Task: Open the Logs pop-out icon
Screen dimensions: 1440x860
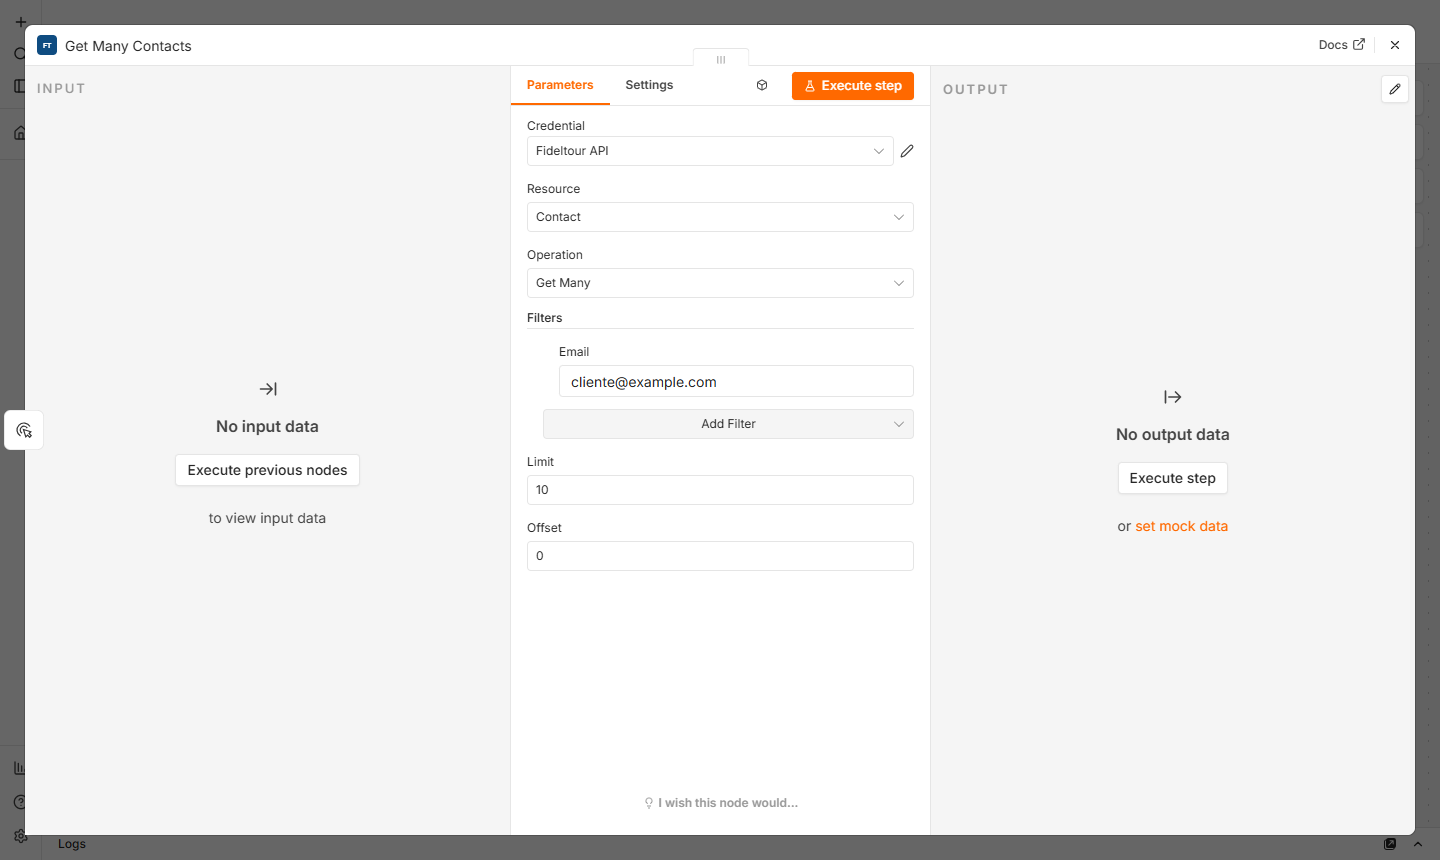Action: pyautogui.click(x=1390, y=844)
